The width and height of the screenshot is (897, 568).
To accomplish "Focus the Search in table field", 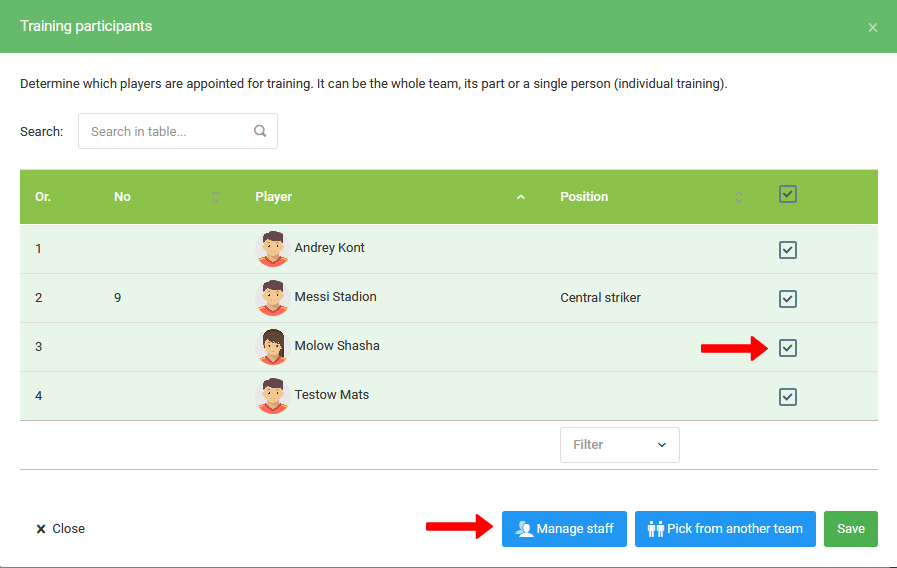I will click(x=165, y=131).
